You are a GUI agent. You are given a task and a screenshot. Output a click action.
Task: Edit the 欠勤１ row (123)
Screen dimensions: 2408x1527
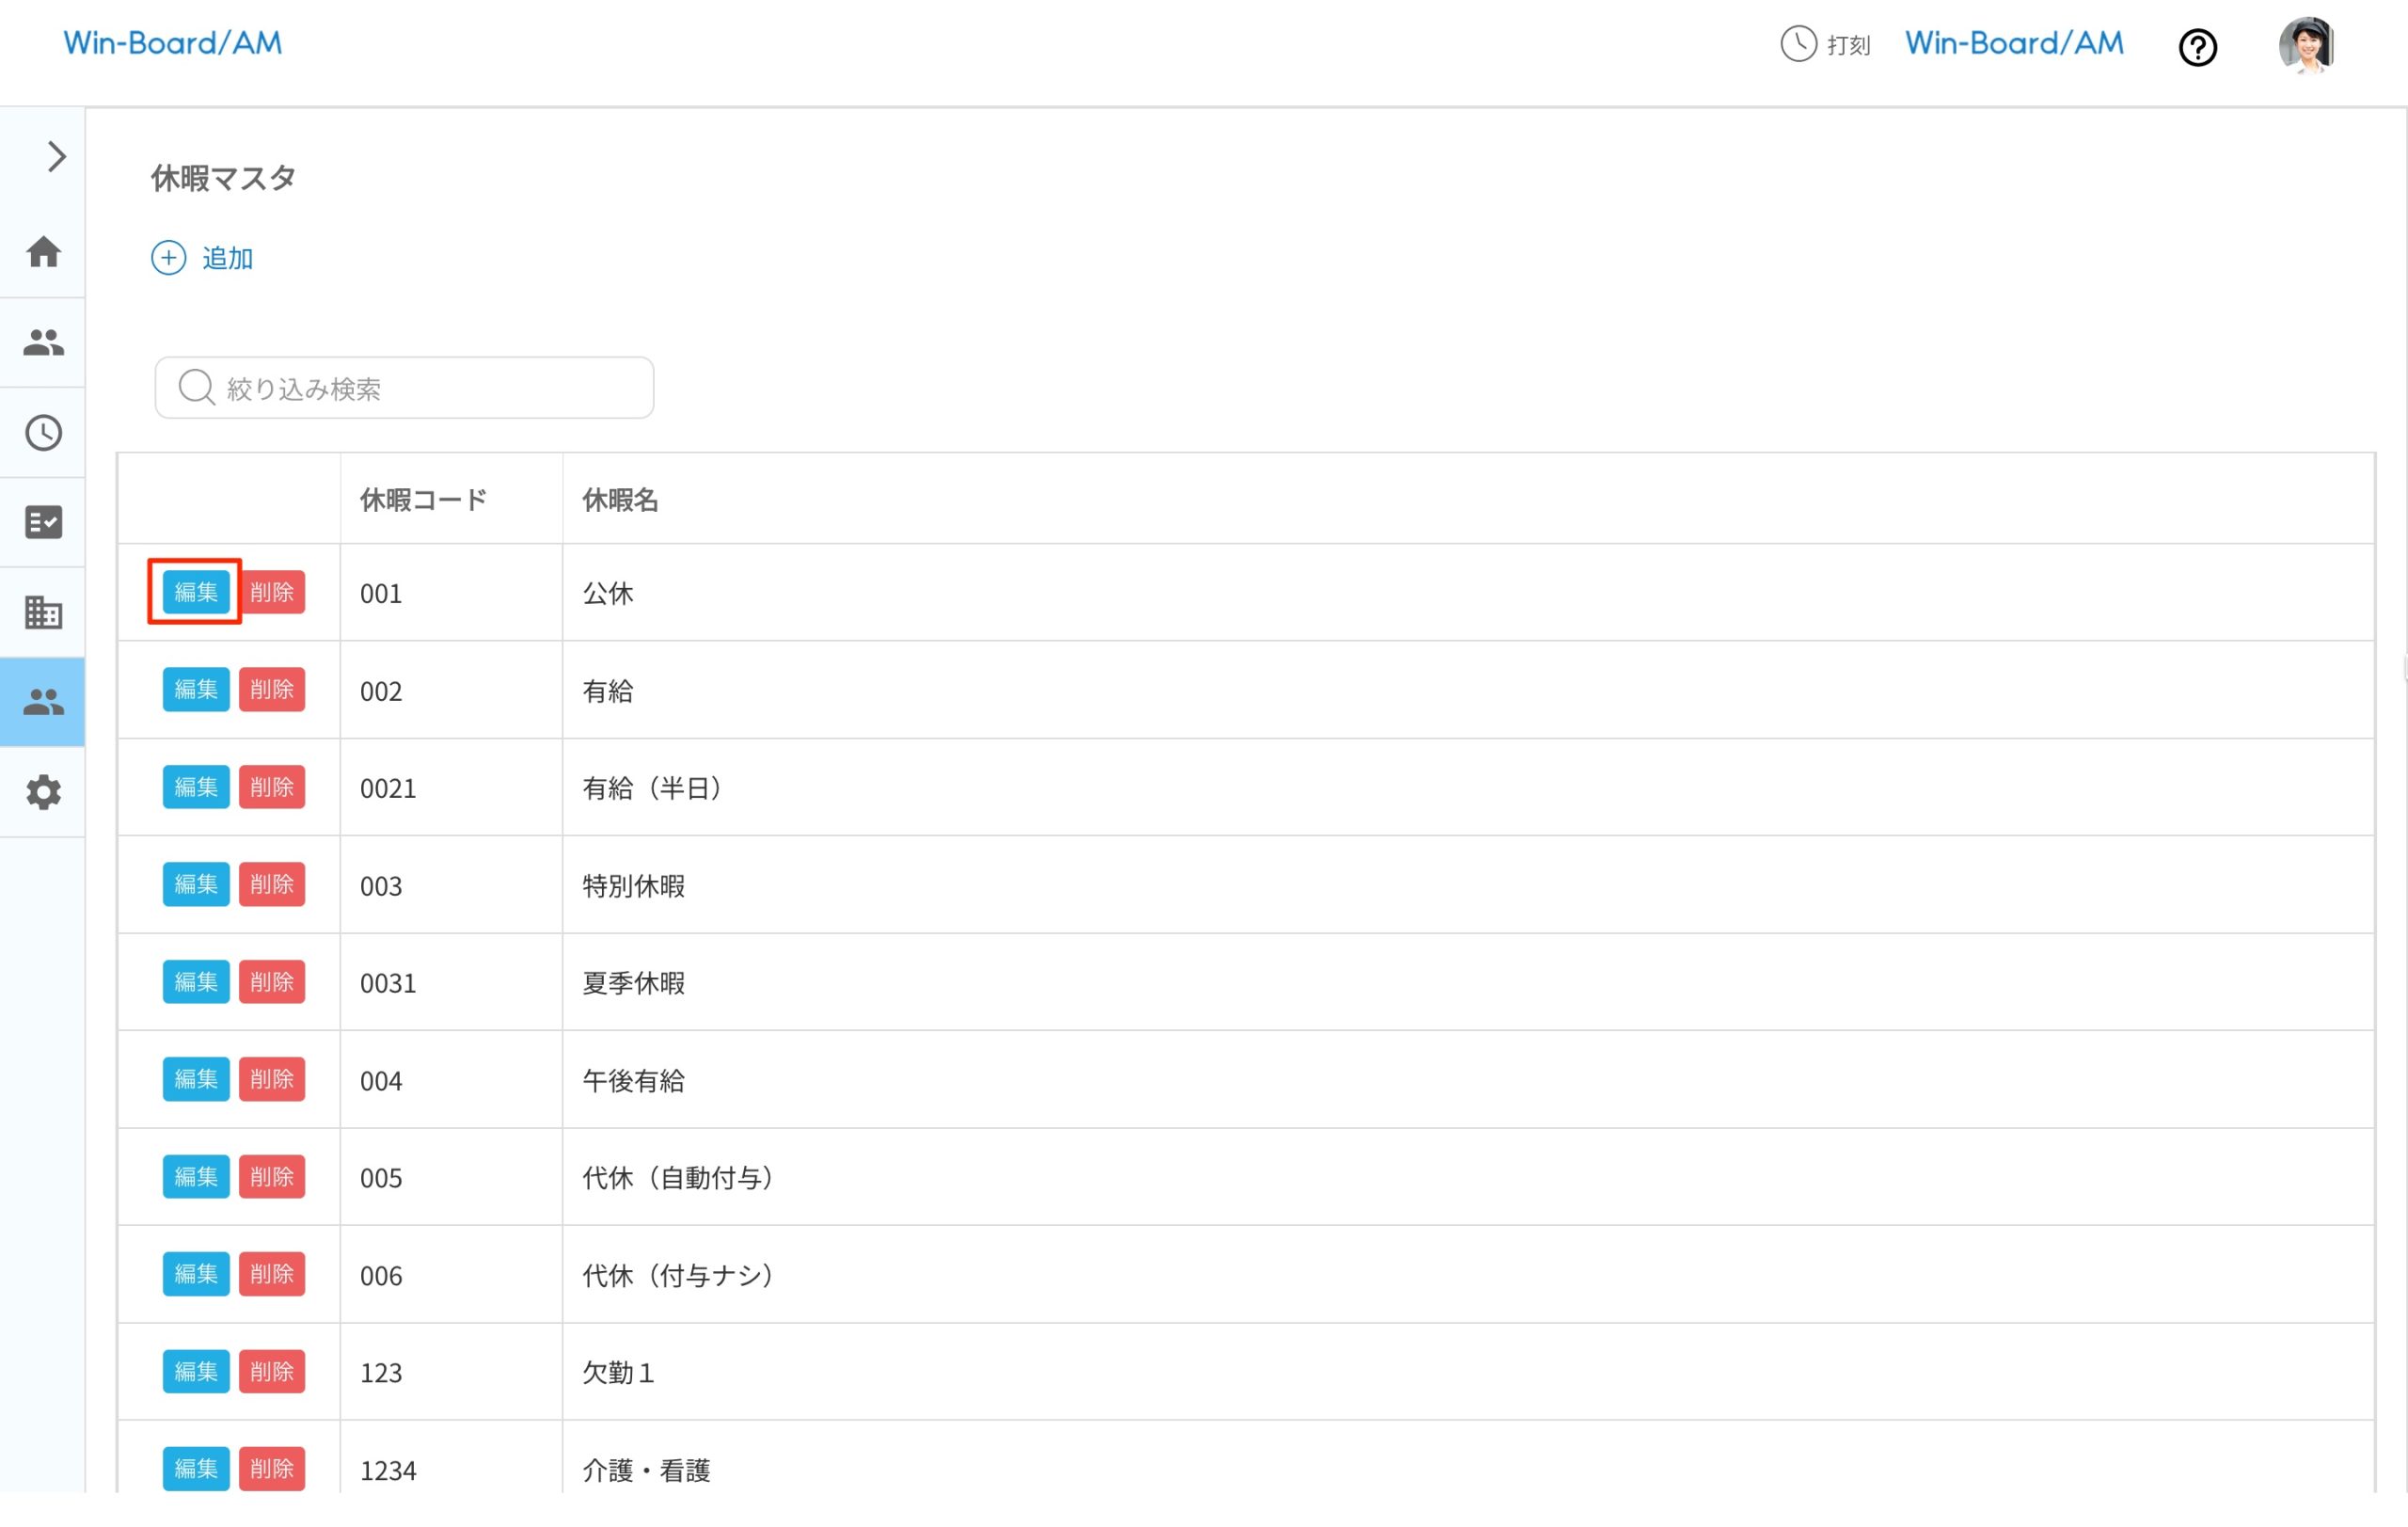(195, 1372)
